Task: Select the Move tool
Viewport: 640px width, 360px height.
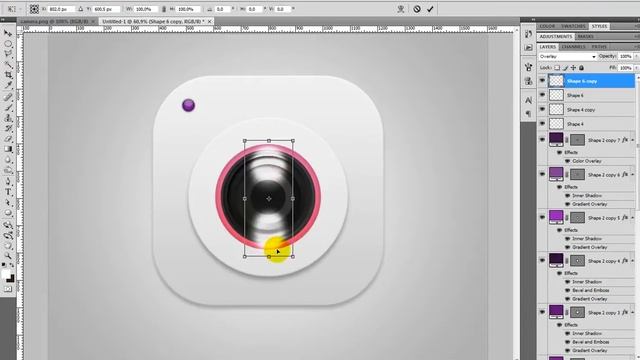Action: pyautogui.click(x=8, y=33)
